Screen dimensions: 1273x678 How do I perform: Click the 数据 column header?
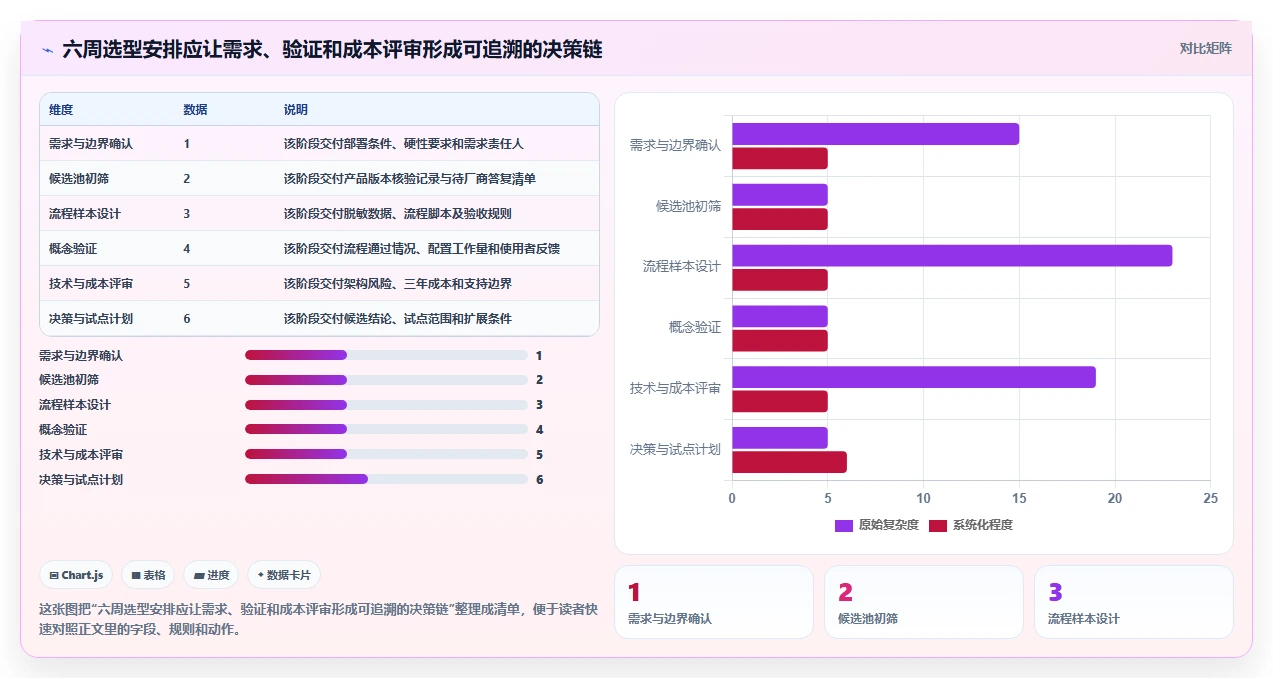[195, 110]
